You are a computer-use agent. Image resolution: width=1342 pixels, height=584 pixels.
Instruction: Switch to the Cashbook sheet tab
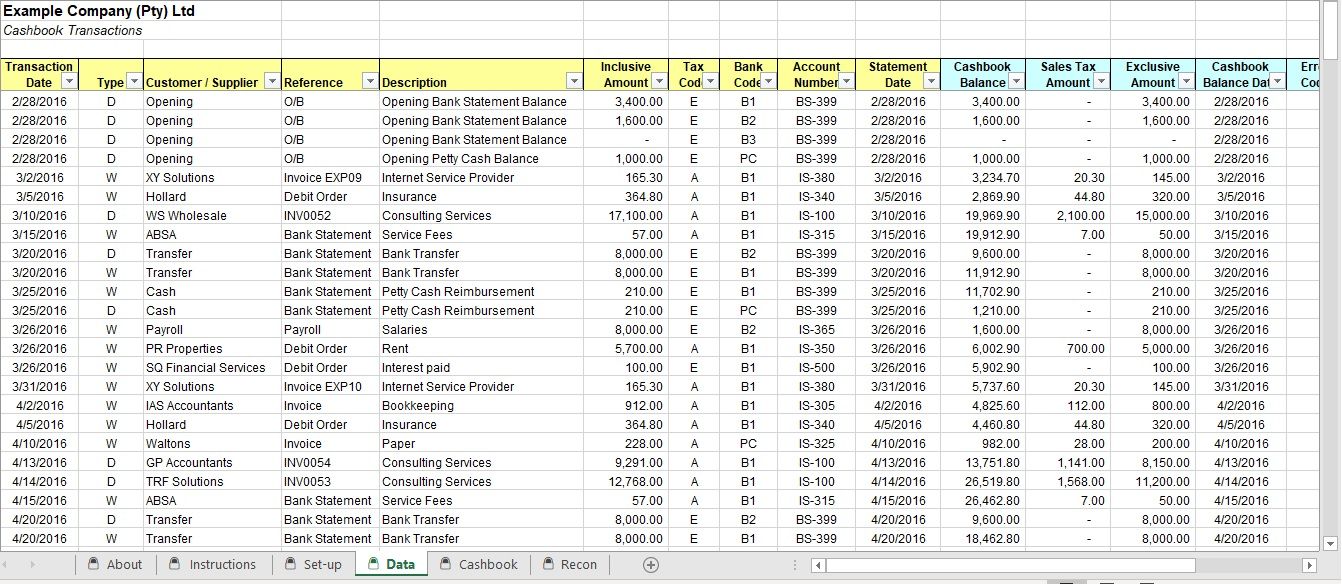(x=487, y=564)
